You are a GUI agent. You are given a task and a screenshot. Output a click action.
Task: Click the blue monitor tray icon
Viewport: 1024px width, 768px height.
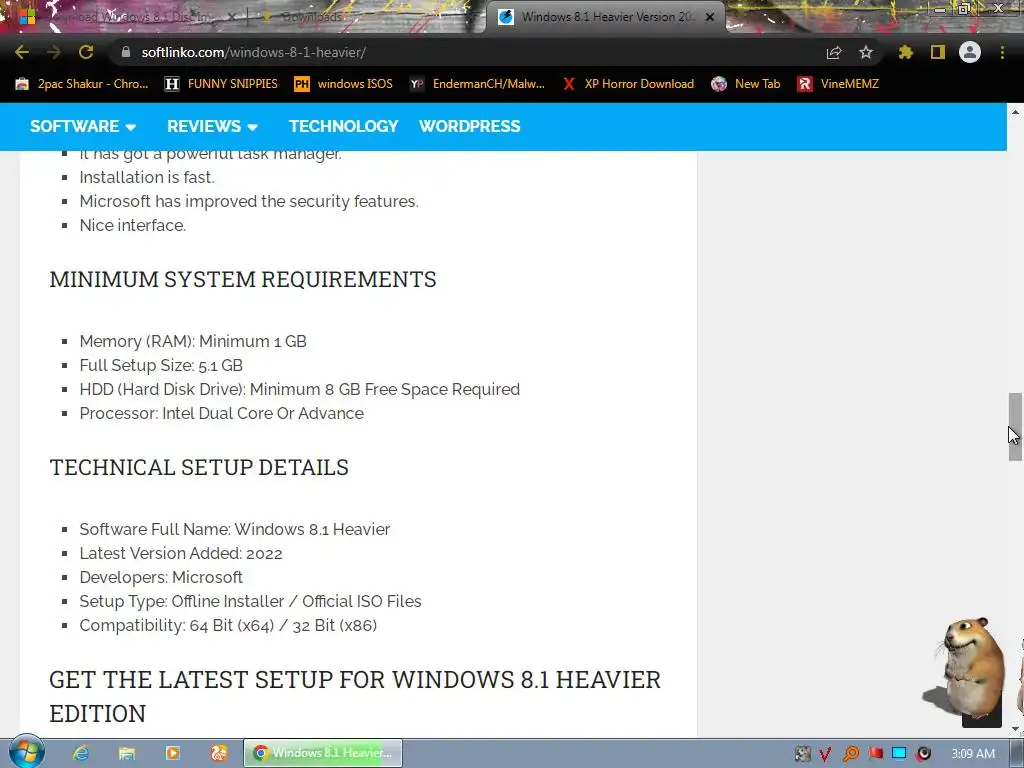[x=899, y=754]
